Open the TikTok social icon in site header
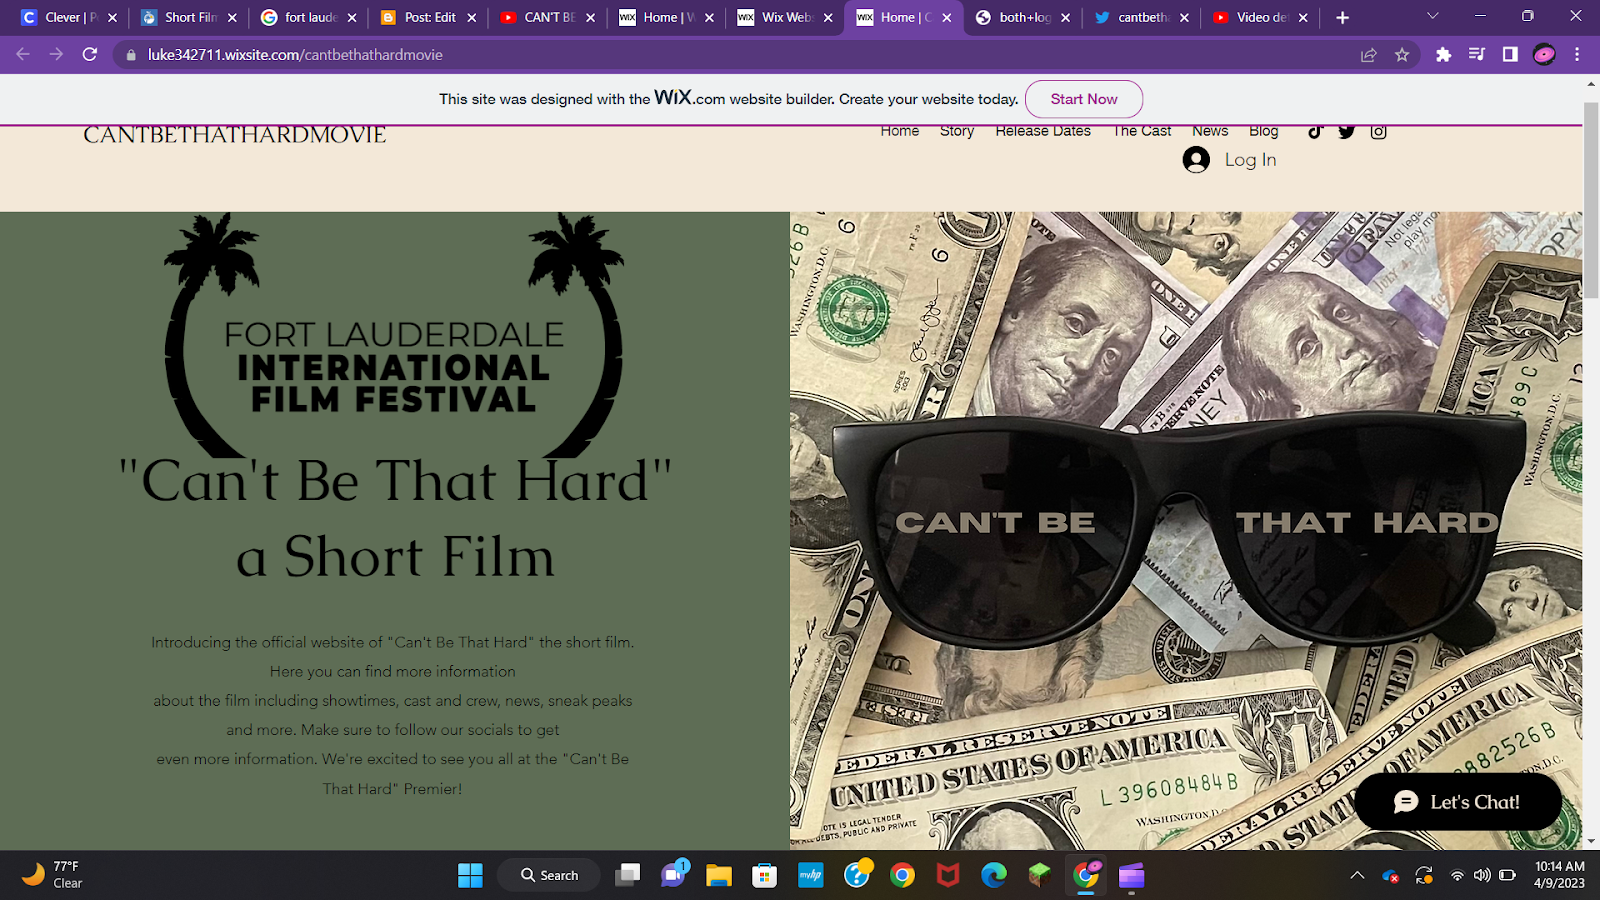 click(1315, 132)
